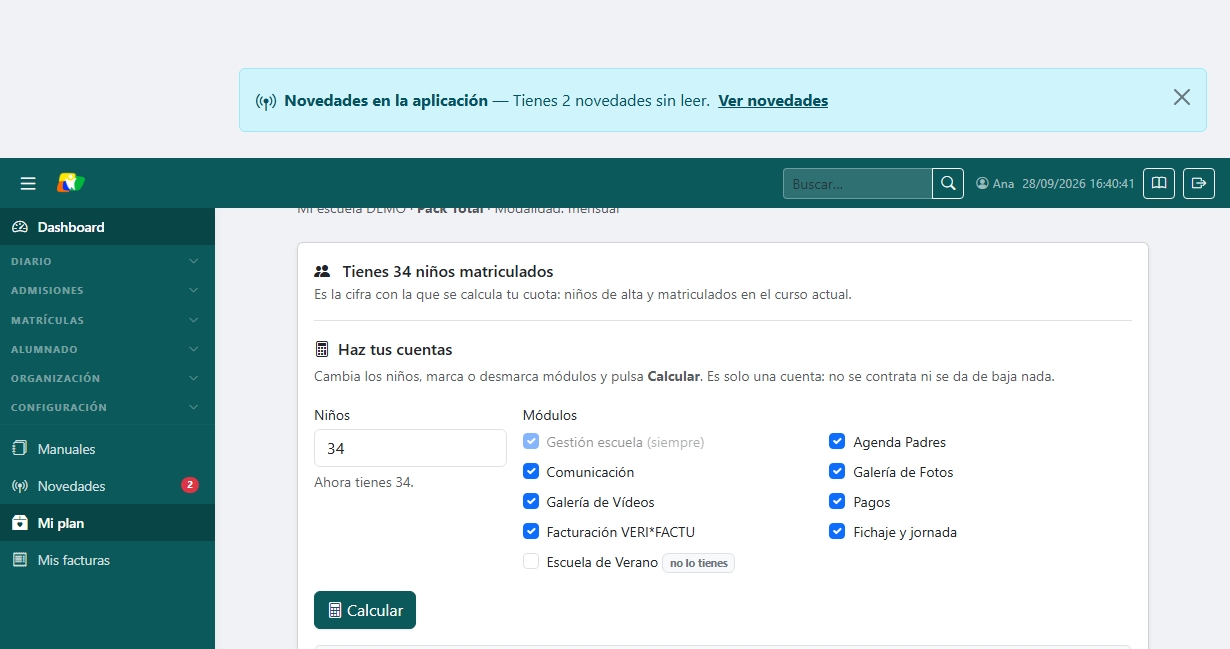The image size is (1230, 649).
Task: Click the 'no lo tienes' badge
Action: click(x=698, y=563)
